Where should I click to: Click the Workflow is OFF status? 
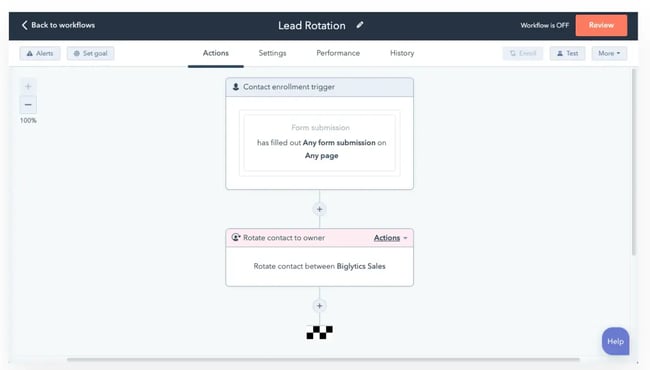click(544, 25)
